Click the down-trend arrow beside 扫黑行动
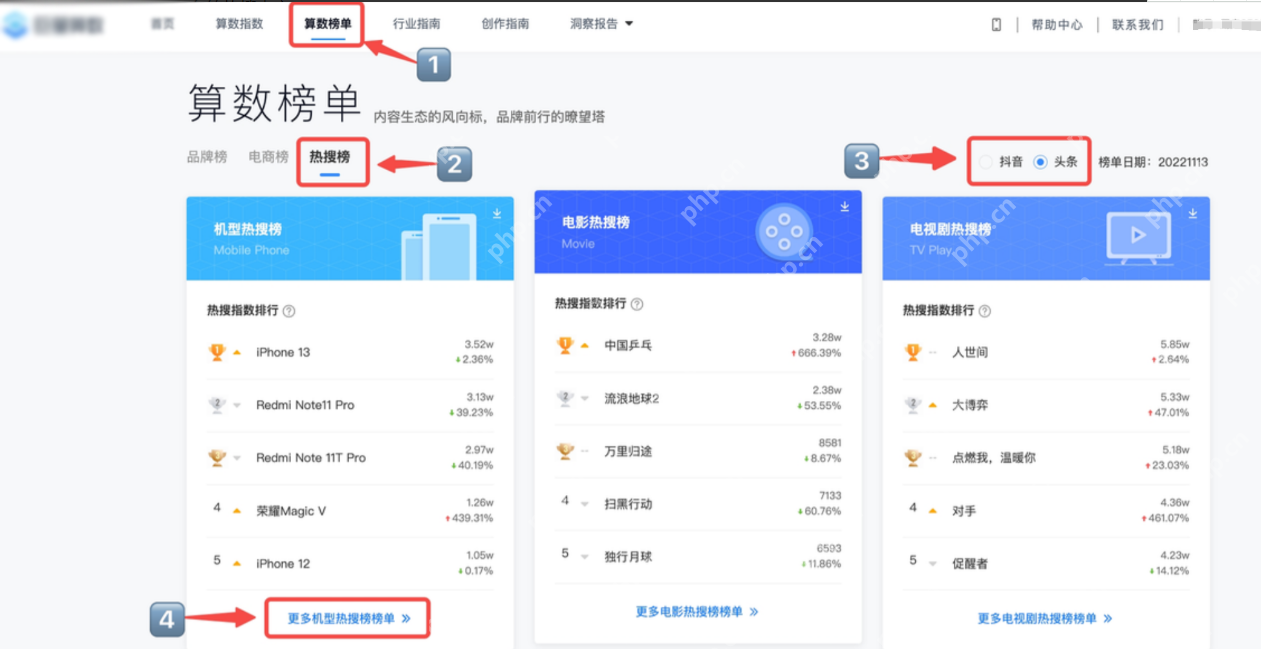The width and height of the screenshot is (1261, 649). click(x=585, y=504)
